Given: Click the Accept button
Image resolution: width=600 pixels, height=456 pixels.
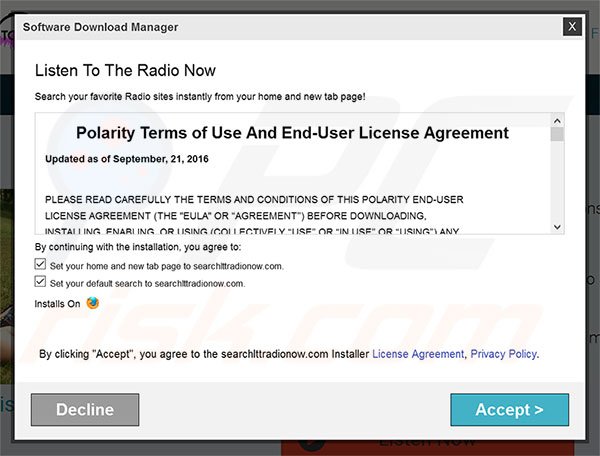Looking at the screenshot, I should pyautogui.click(x=509, y=409).
